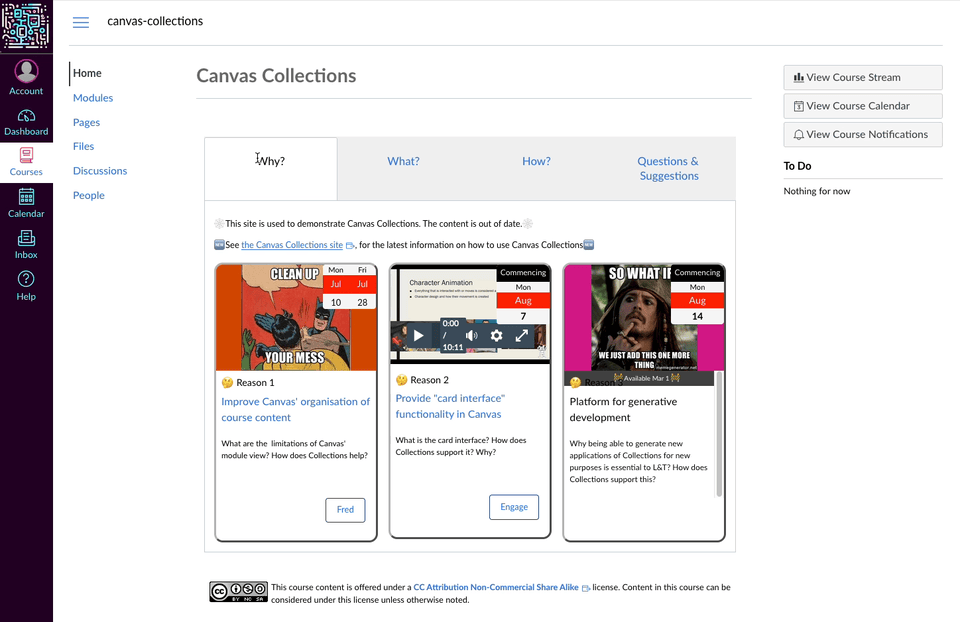Click the Reason 3 card scrollbar
Viewport: 960px width, 622px height.
719,433
